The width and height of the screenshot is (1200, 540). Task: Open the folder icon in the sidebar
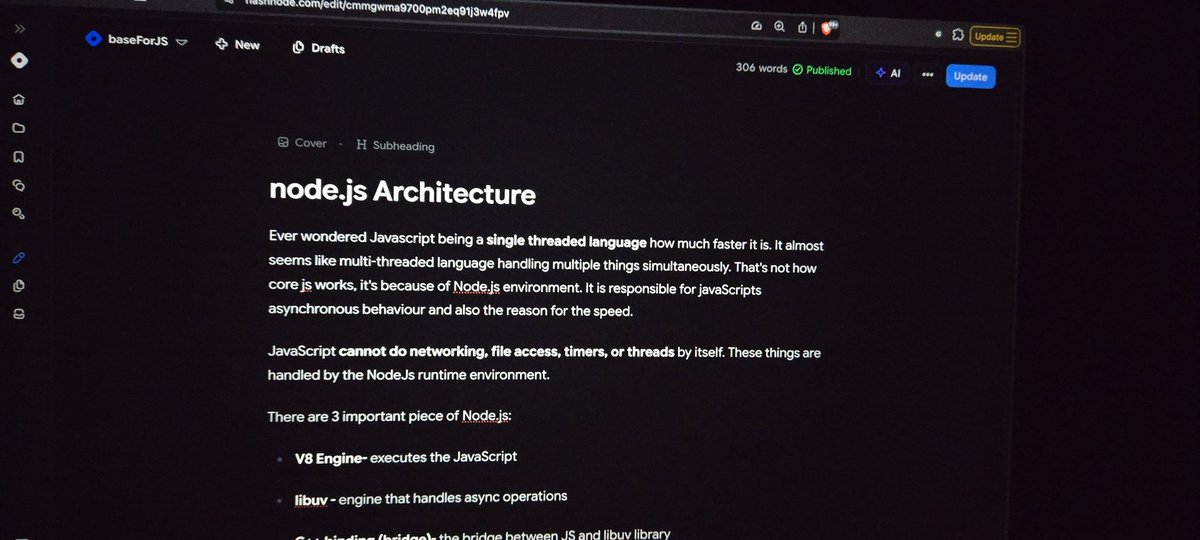[19, 128]
